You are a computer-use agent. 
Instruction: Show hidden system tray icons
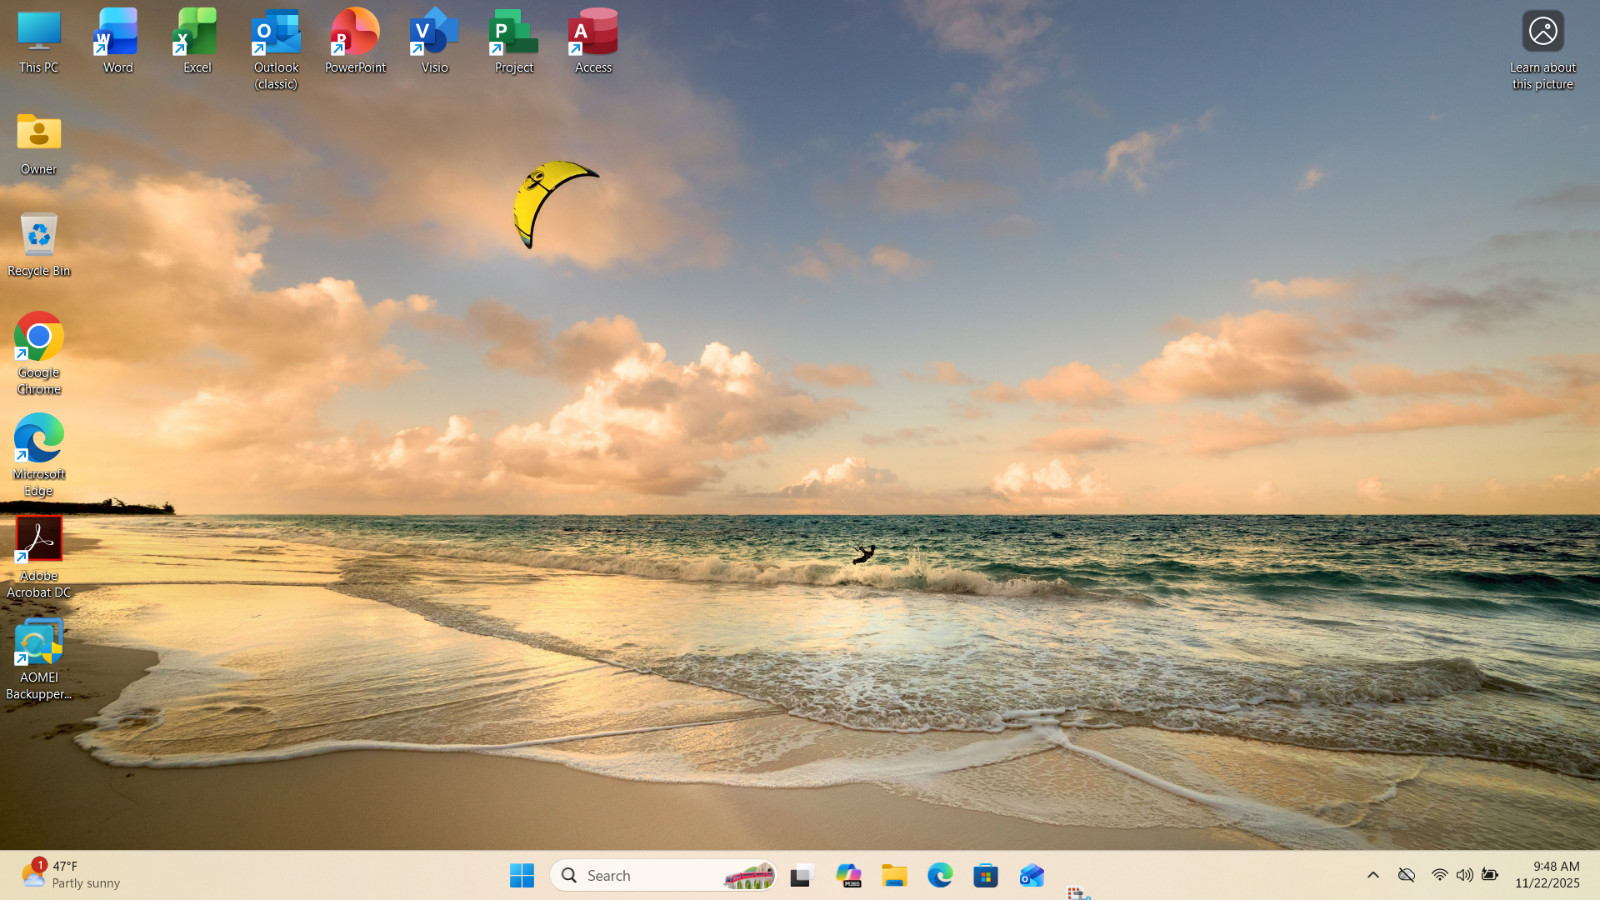pyautogui.click(x=1373, y=875)
